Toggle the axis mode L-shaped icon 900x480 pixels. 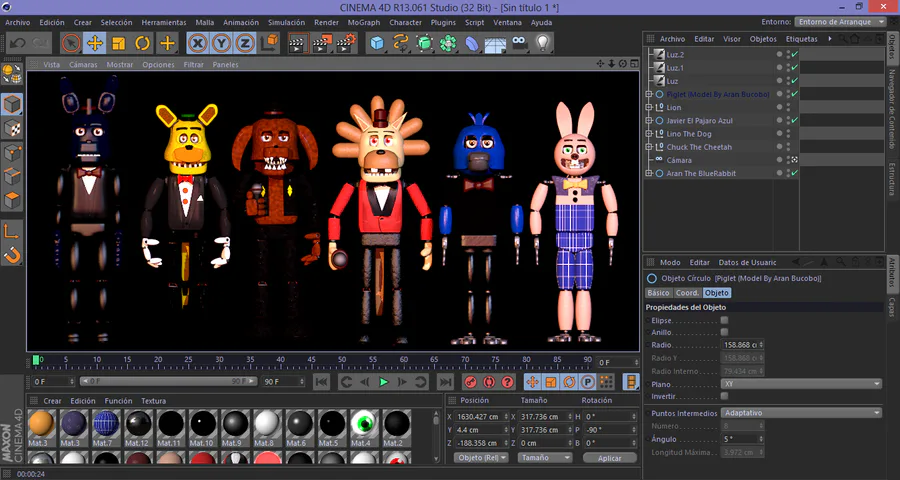coord(12,231)
